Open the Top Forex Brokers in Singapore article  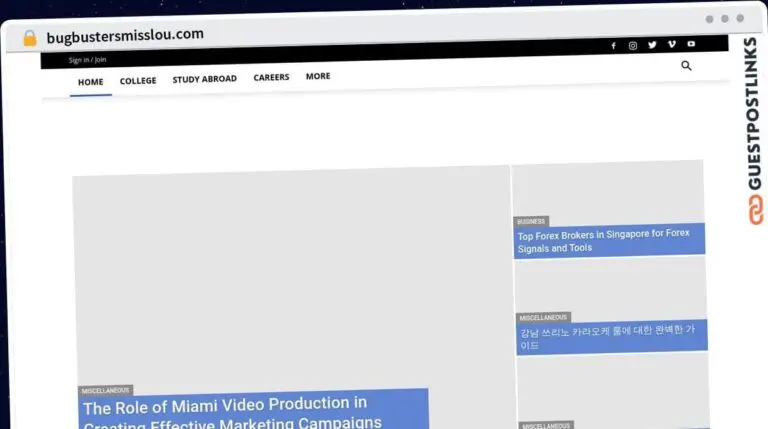click(604, 241)
